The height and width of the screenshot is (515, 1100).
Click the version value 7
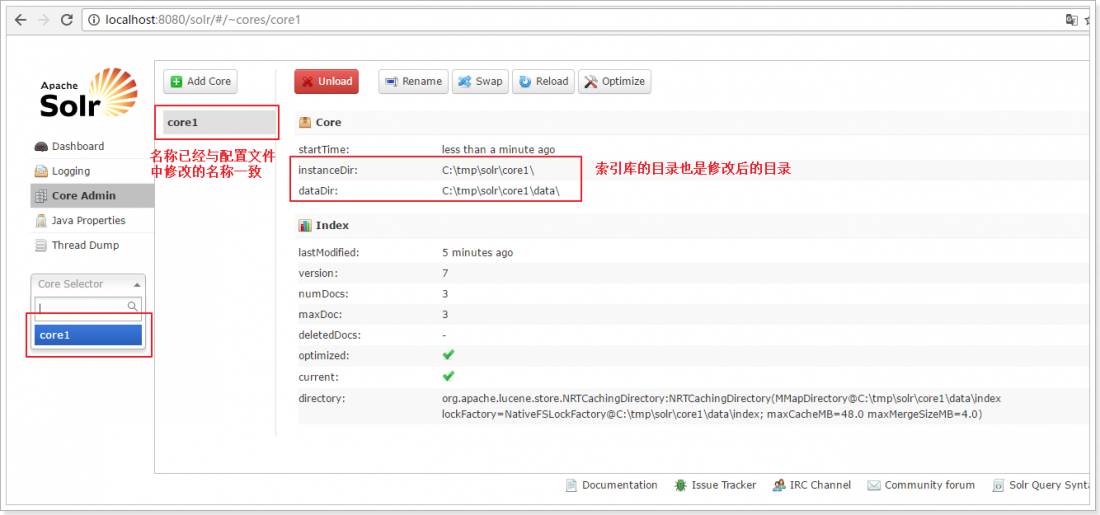[x=445, y=273]
